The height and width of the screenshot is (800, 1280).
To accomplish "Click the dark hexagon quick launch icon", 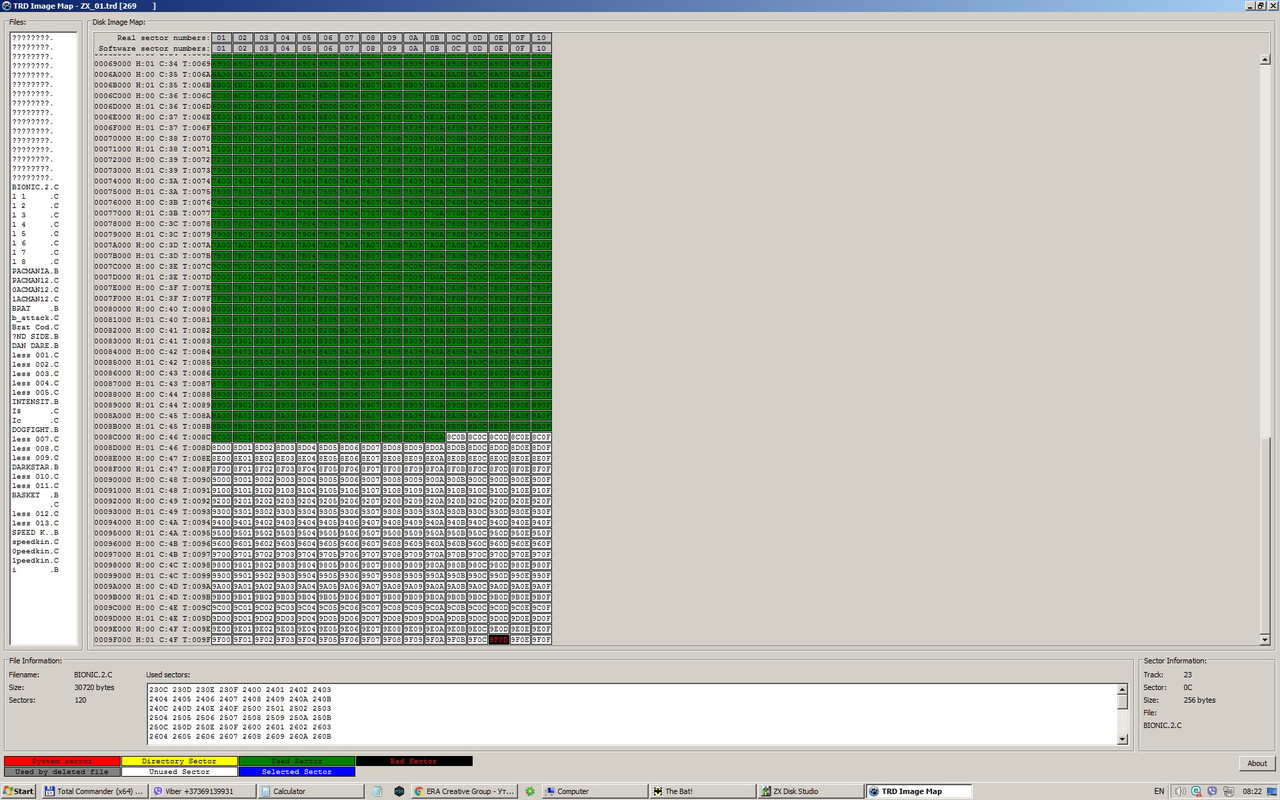I will (x=399, y=791).
